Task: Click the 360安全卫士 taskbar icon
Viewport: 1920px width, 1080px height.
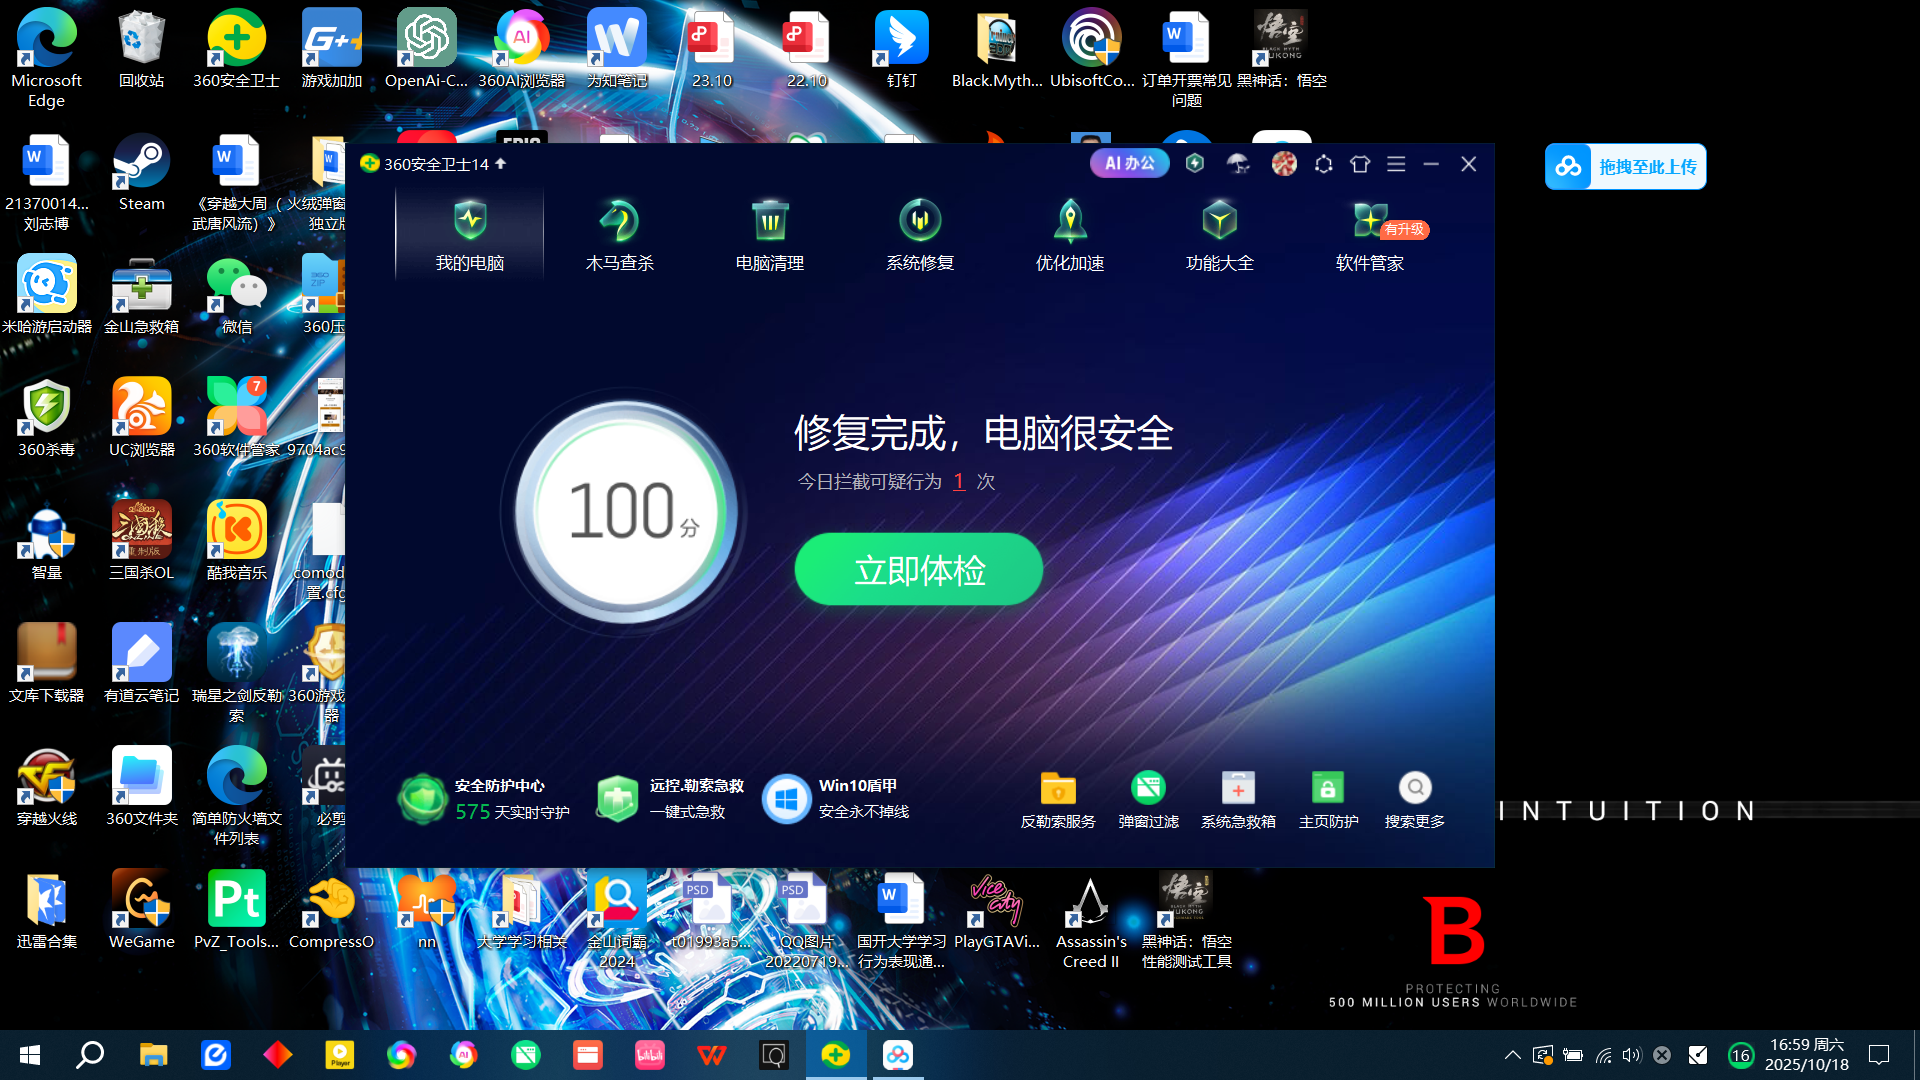Action: point(836,1055)
